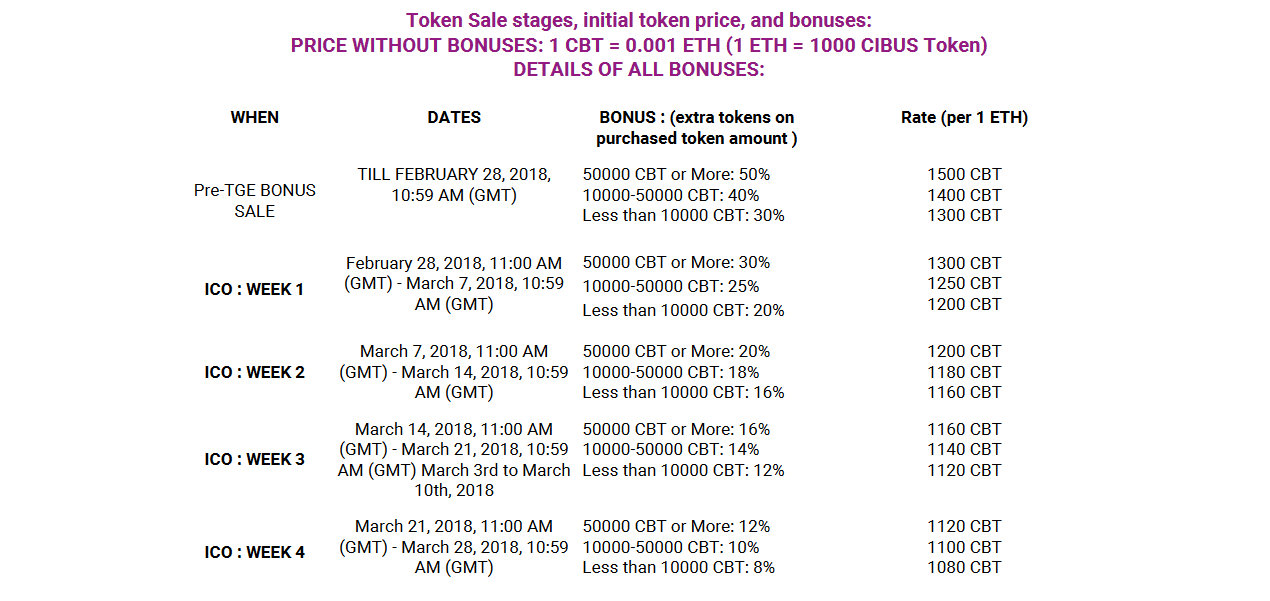Click the 'DETAILS OF ALL BONUSES' heading
This screenshot has height=601, width=1270.
coord(639,70)
